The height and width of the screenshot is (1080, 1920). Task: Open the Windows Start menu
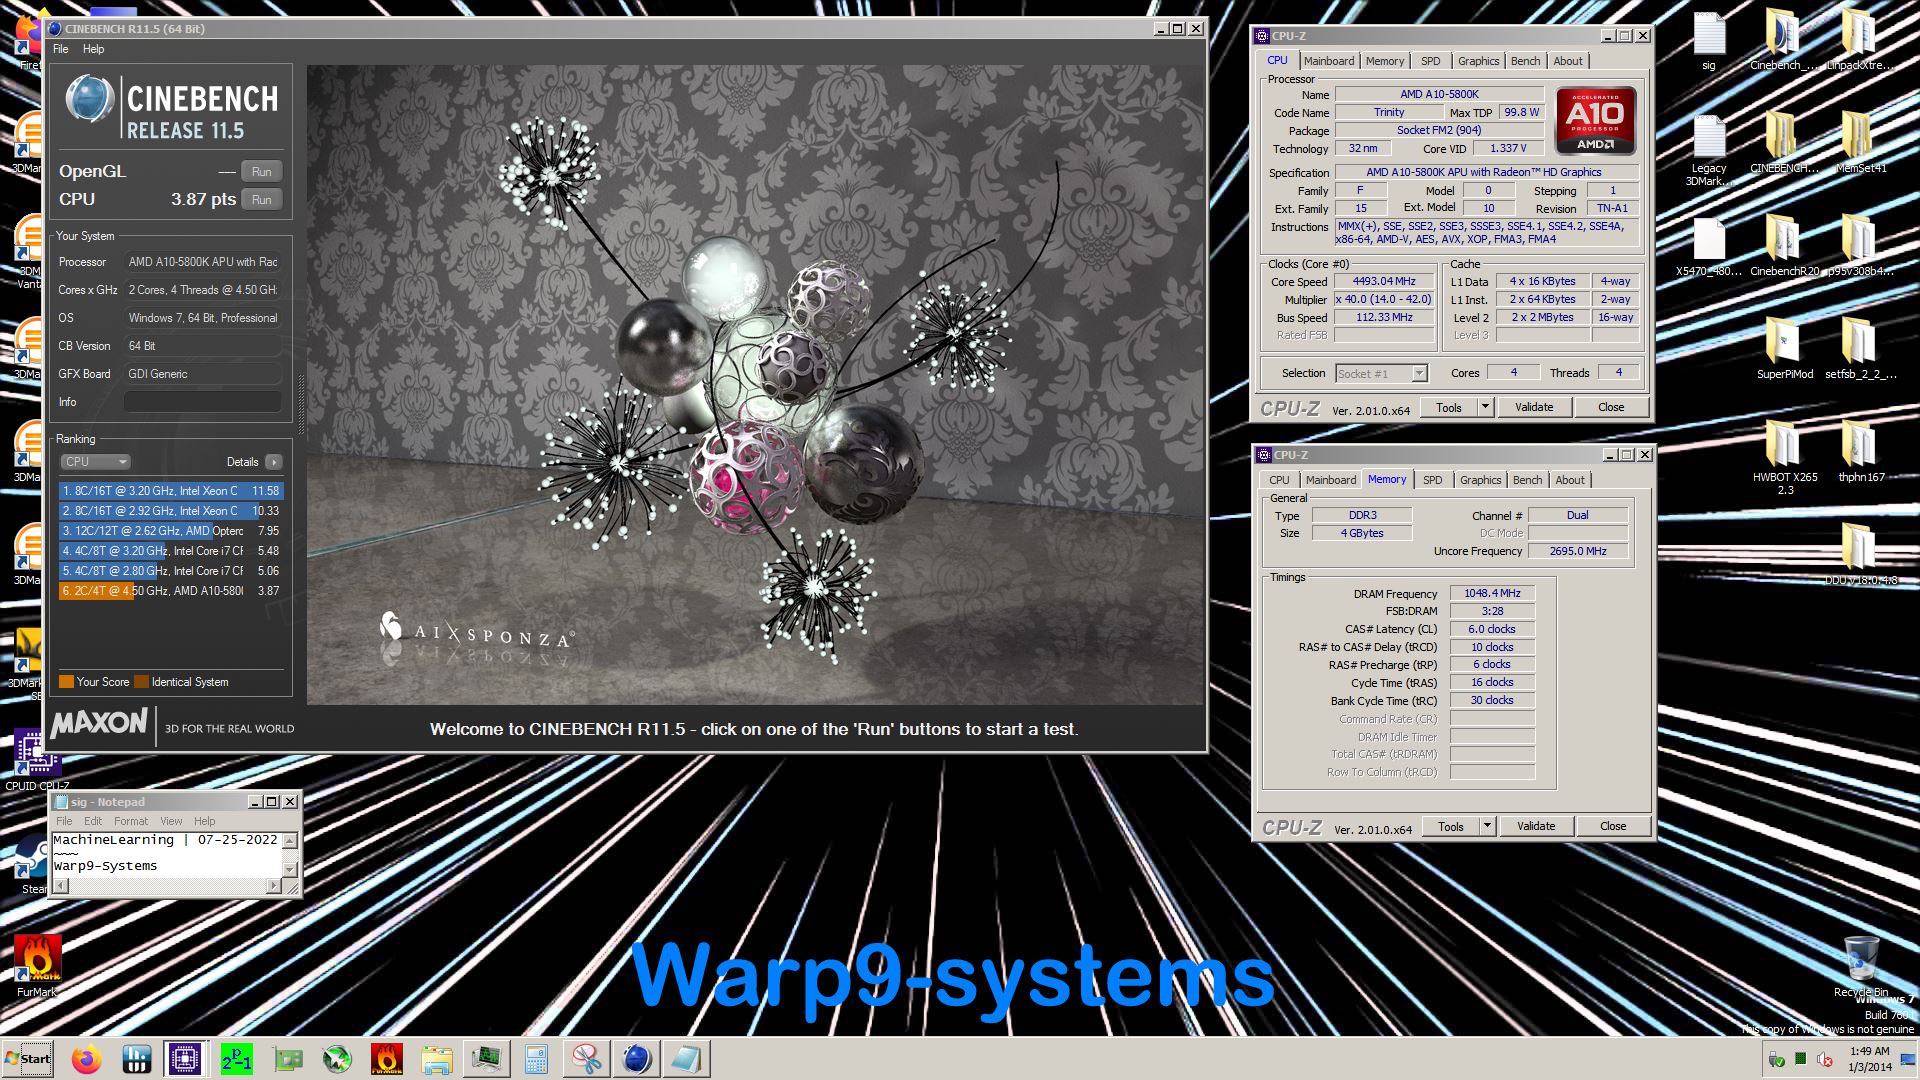[x=28, y=1059]
